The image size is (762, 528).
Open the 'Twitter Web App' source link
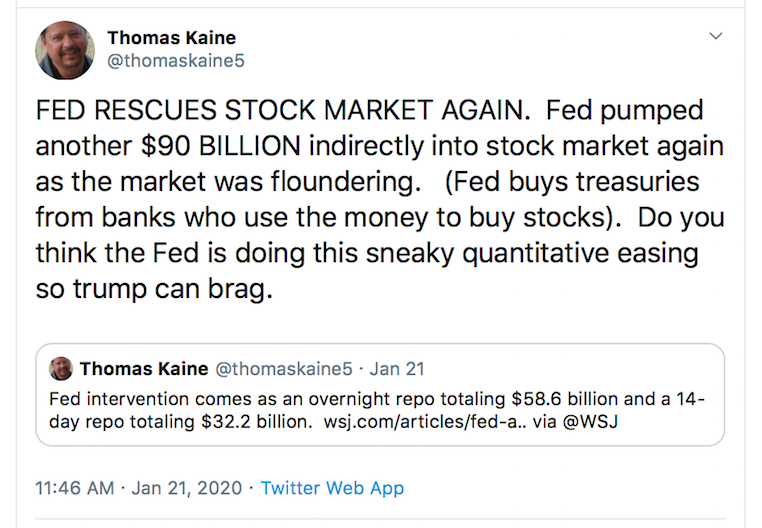tap(332, 488)
